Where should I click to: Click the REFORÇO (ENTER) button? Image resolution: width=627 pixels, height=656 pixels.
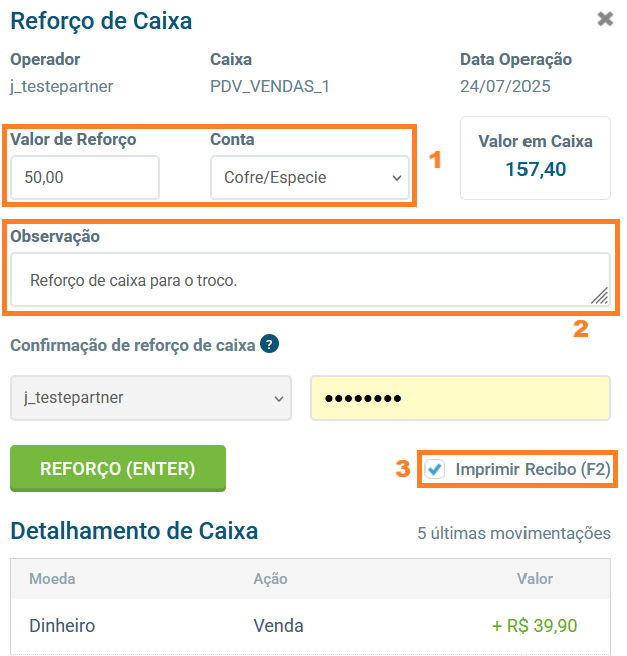(x=118, y=468)
